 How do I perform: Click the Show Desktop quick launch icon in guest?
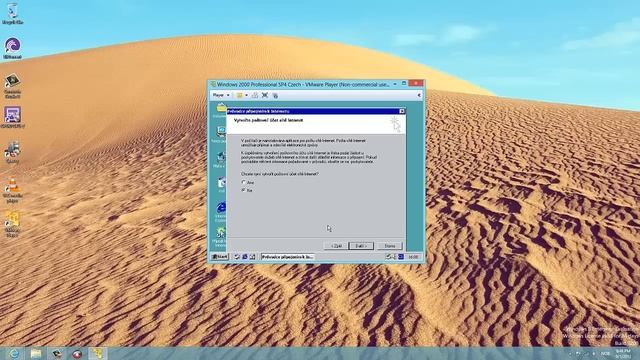point(237,257)
